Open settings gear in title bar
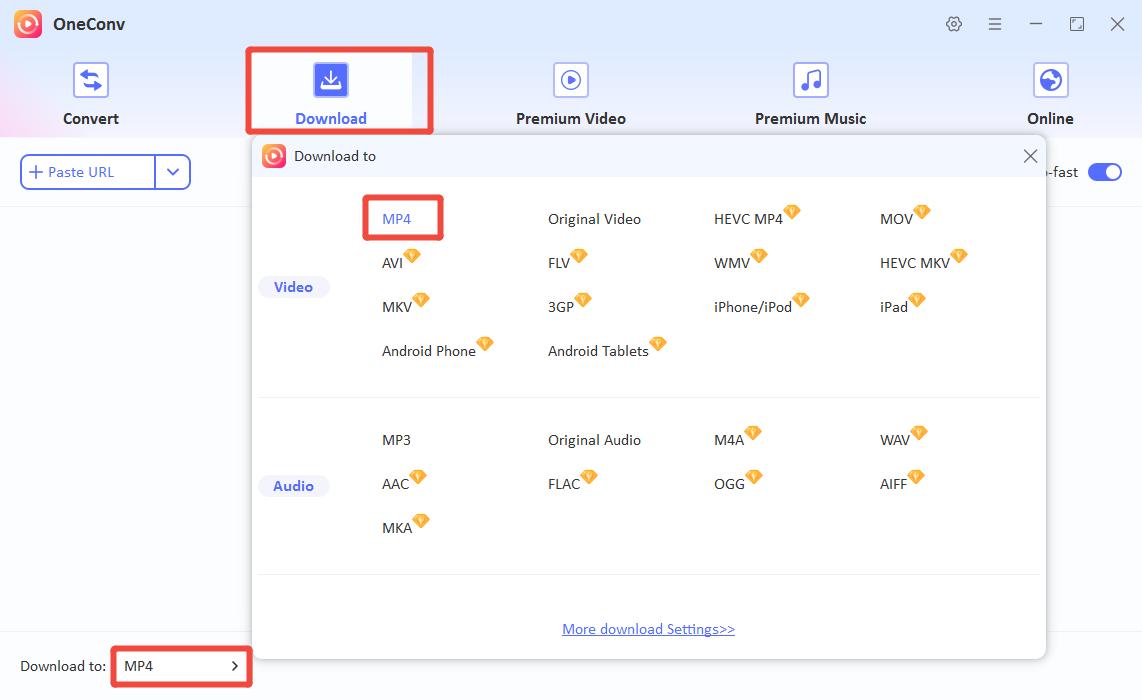Image resolution: width=1142 pixels, height=700 pixels. pyautogui.click(x=954, y=24)
